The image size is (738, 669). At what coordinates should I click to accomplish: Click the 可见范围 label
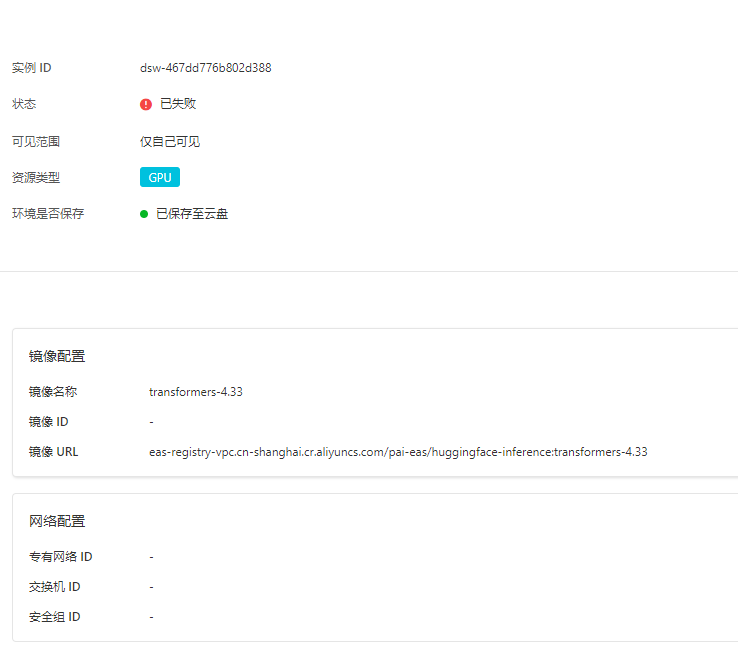(x=36, y=141)
